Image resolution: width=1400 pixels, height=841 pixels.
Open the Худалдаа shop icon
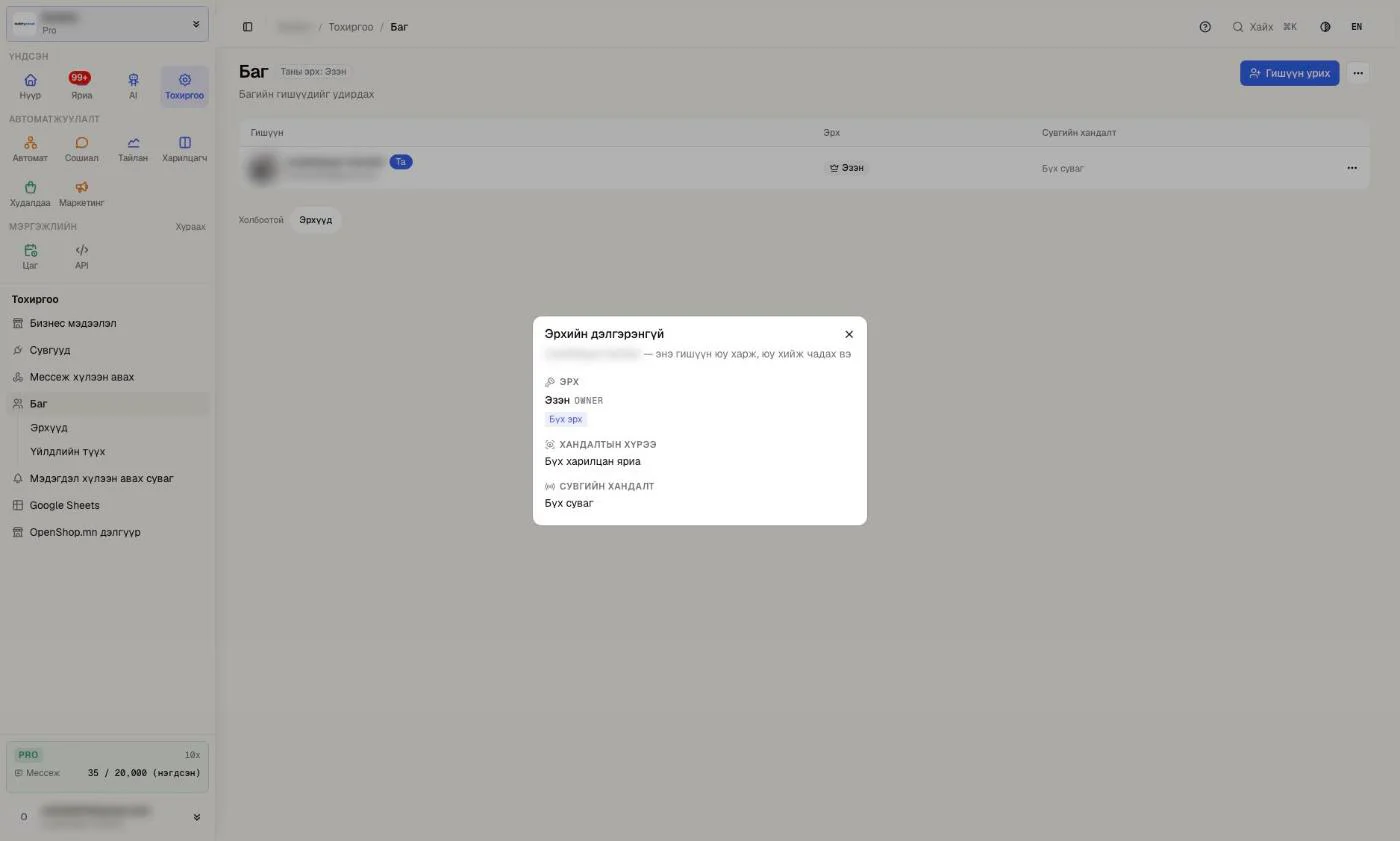[30, 194]
